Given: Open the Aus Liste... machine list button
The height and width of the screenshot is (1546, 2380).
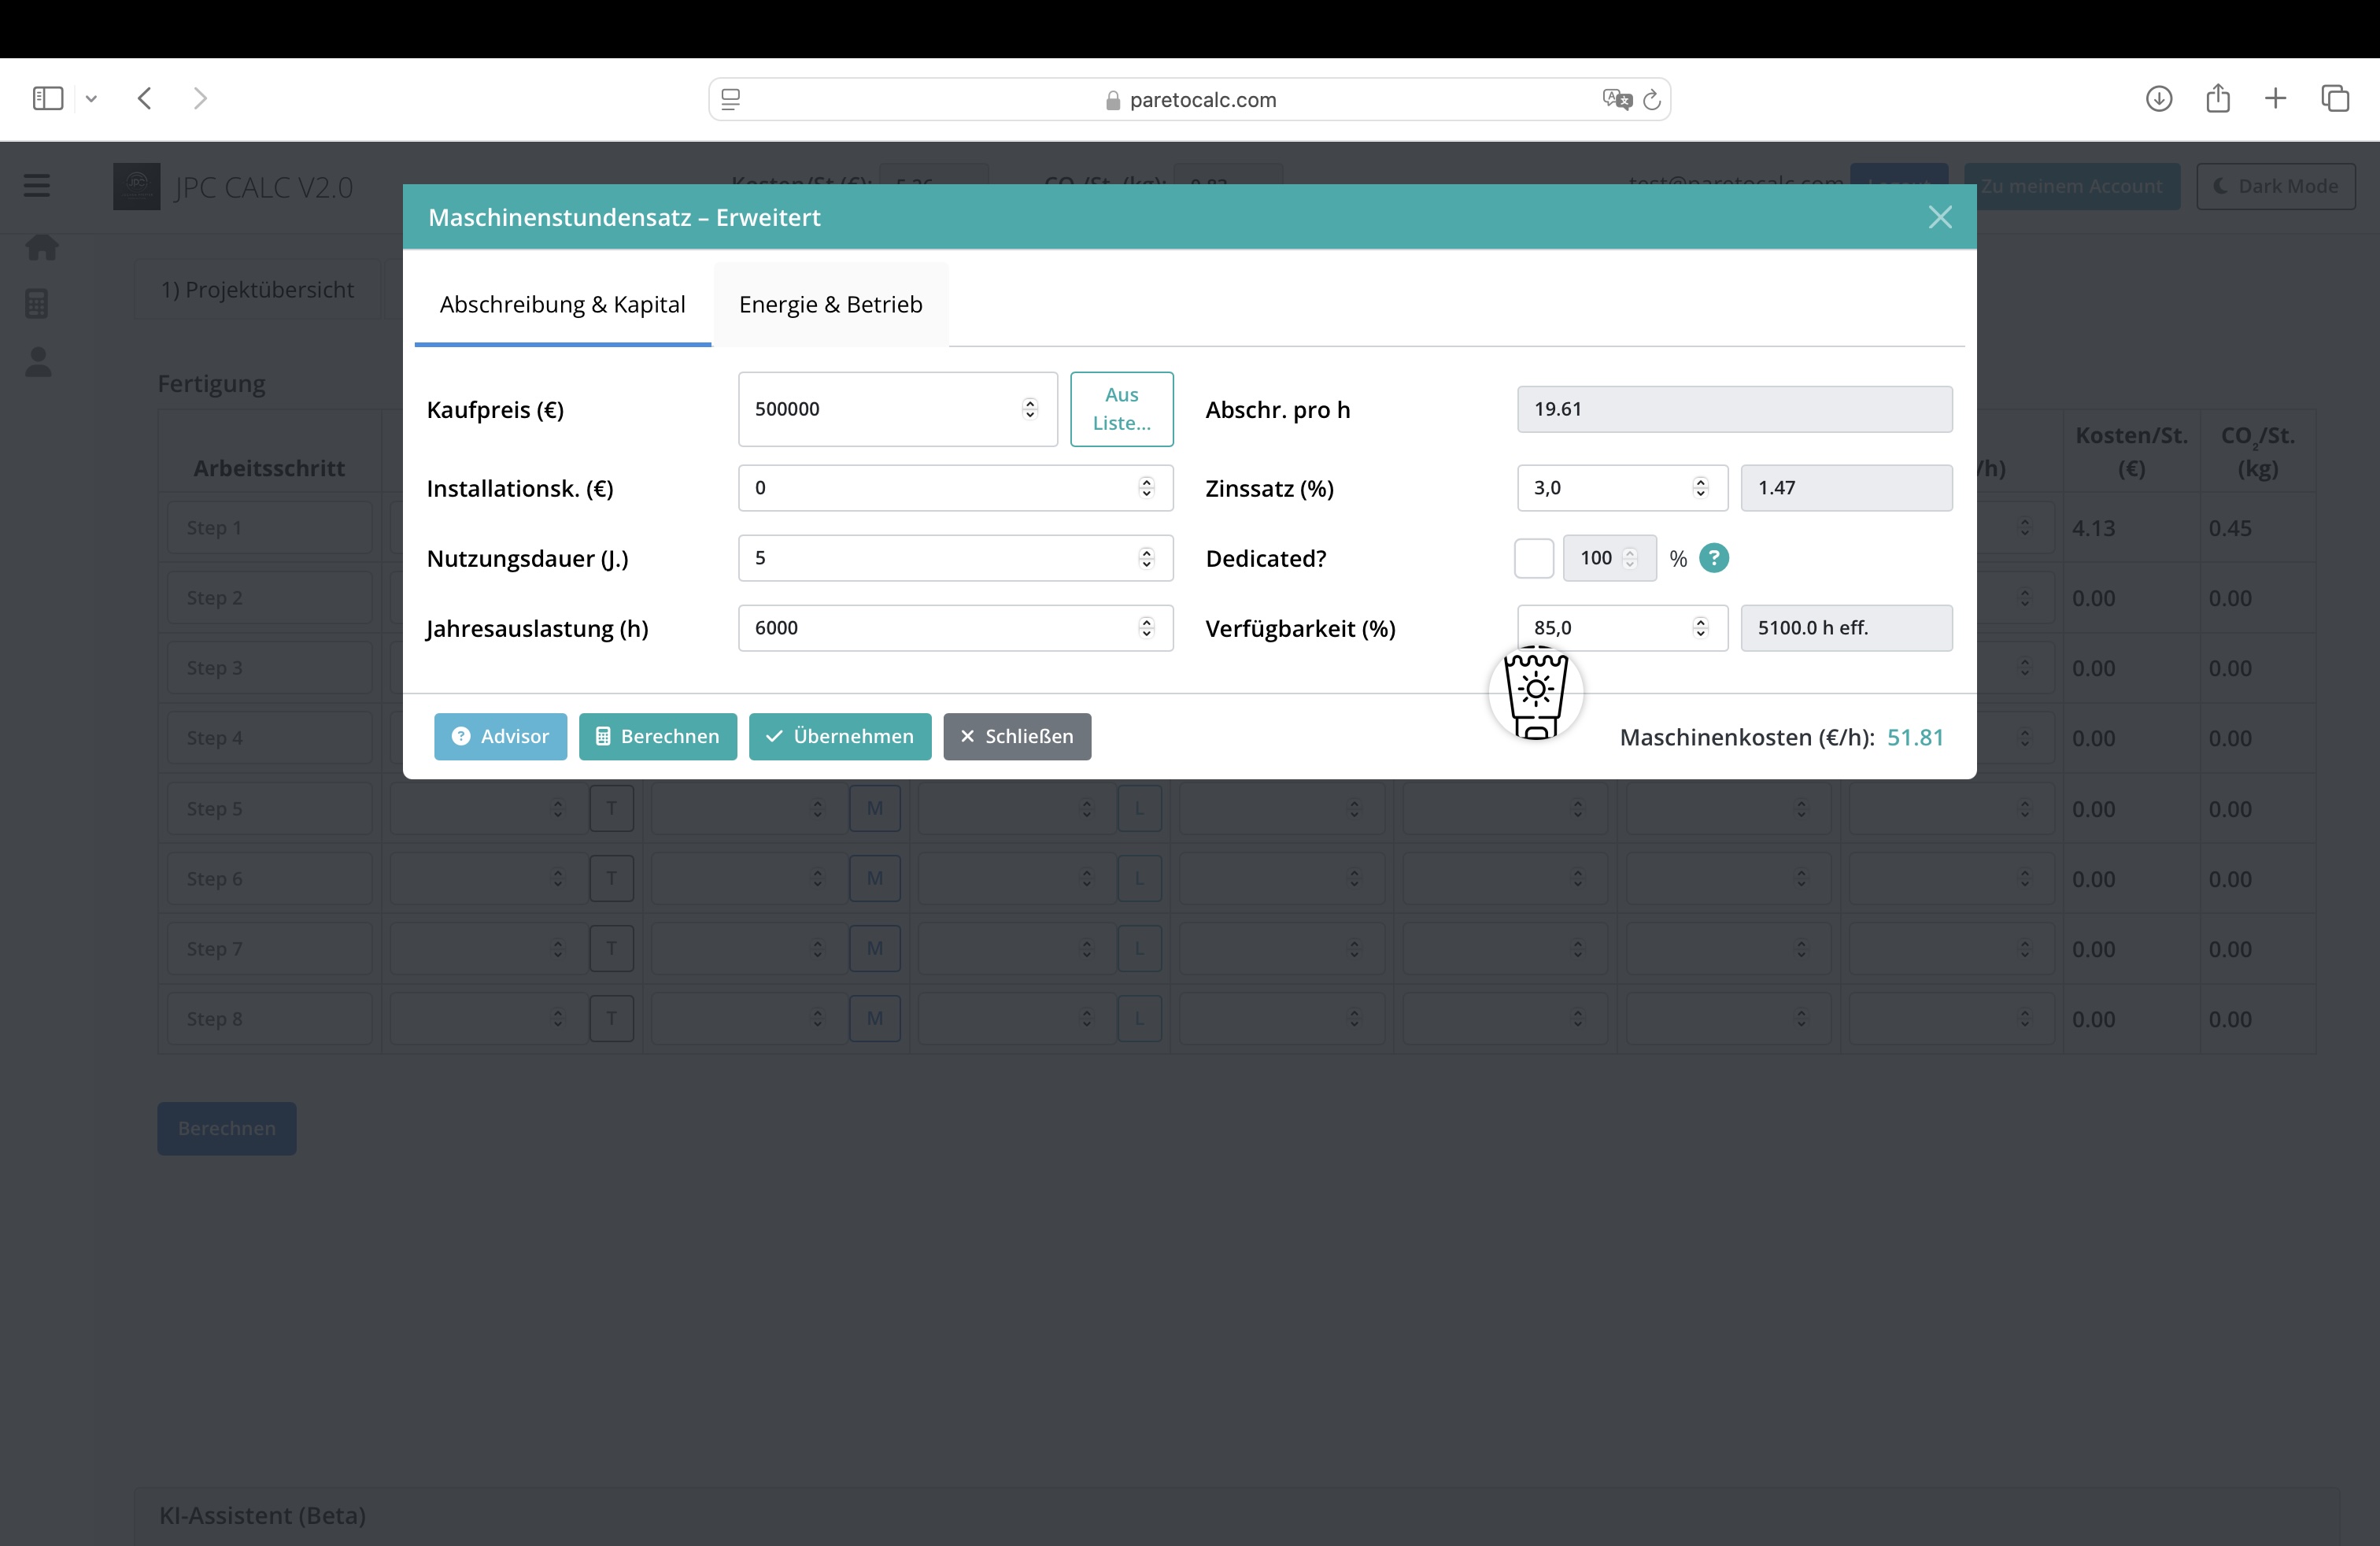Looking at the screenshot, I should click(x=1122, y=409).
